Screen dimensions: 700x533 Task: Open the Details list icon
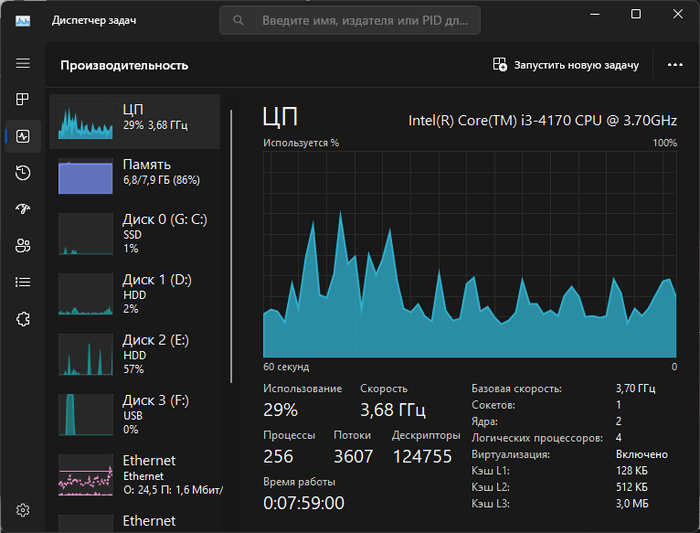click(x=23, y=282)
